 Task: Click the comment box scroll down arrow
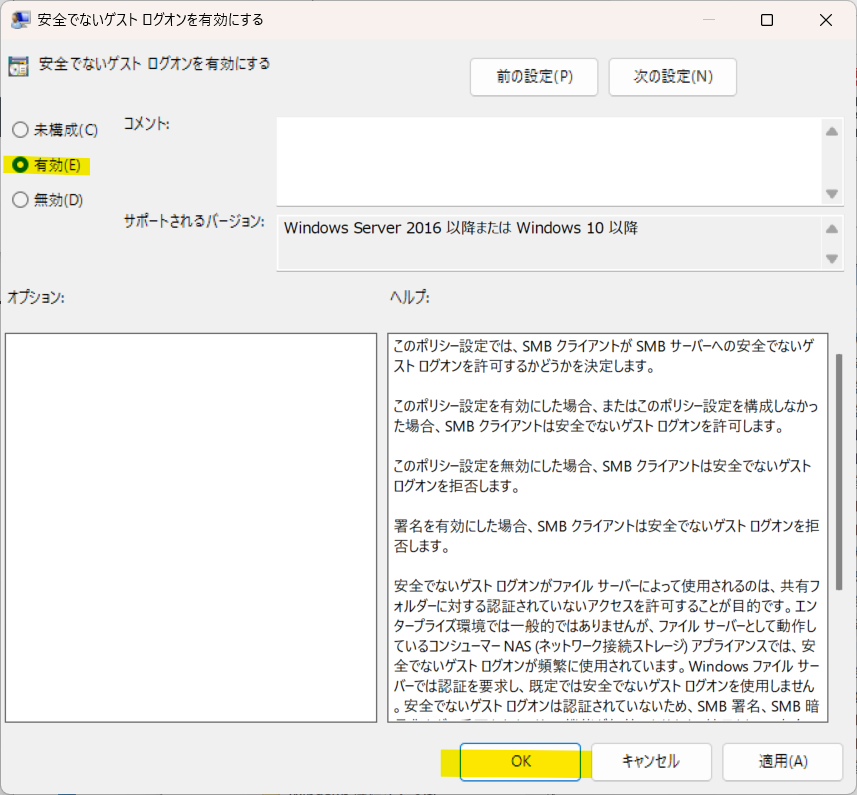tap(831, 194)
